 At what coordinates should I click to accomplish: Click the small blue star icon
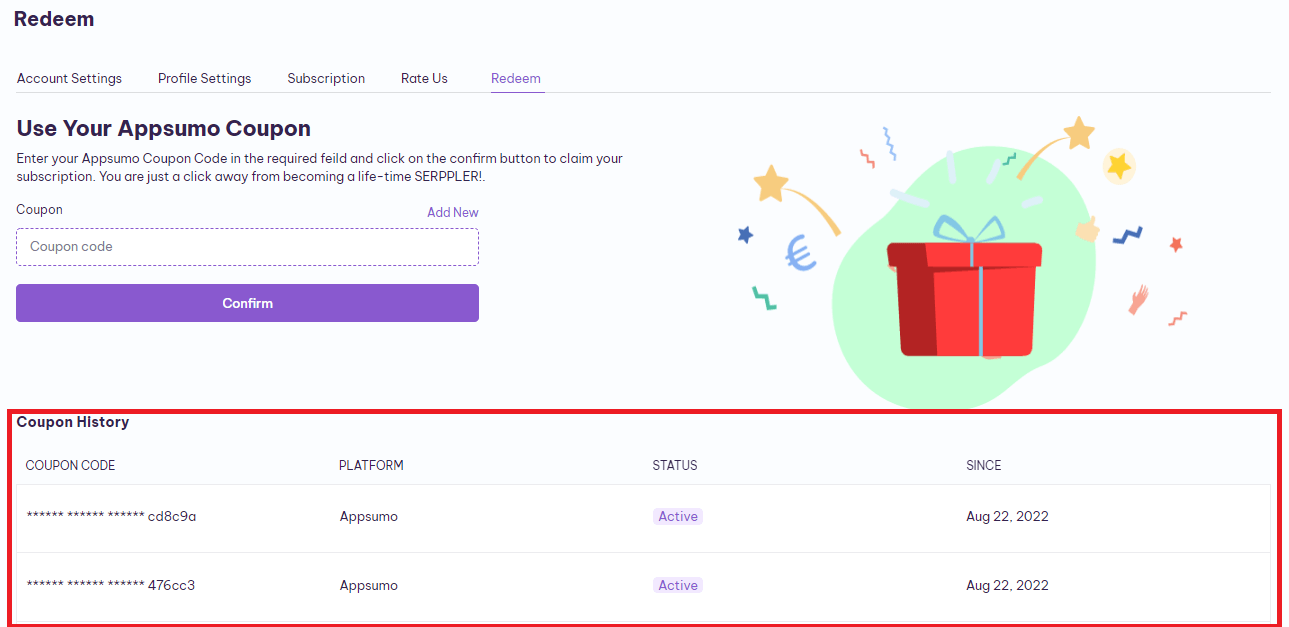[745, 235]
